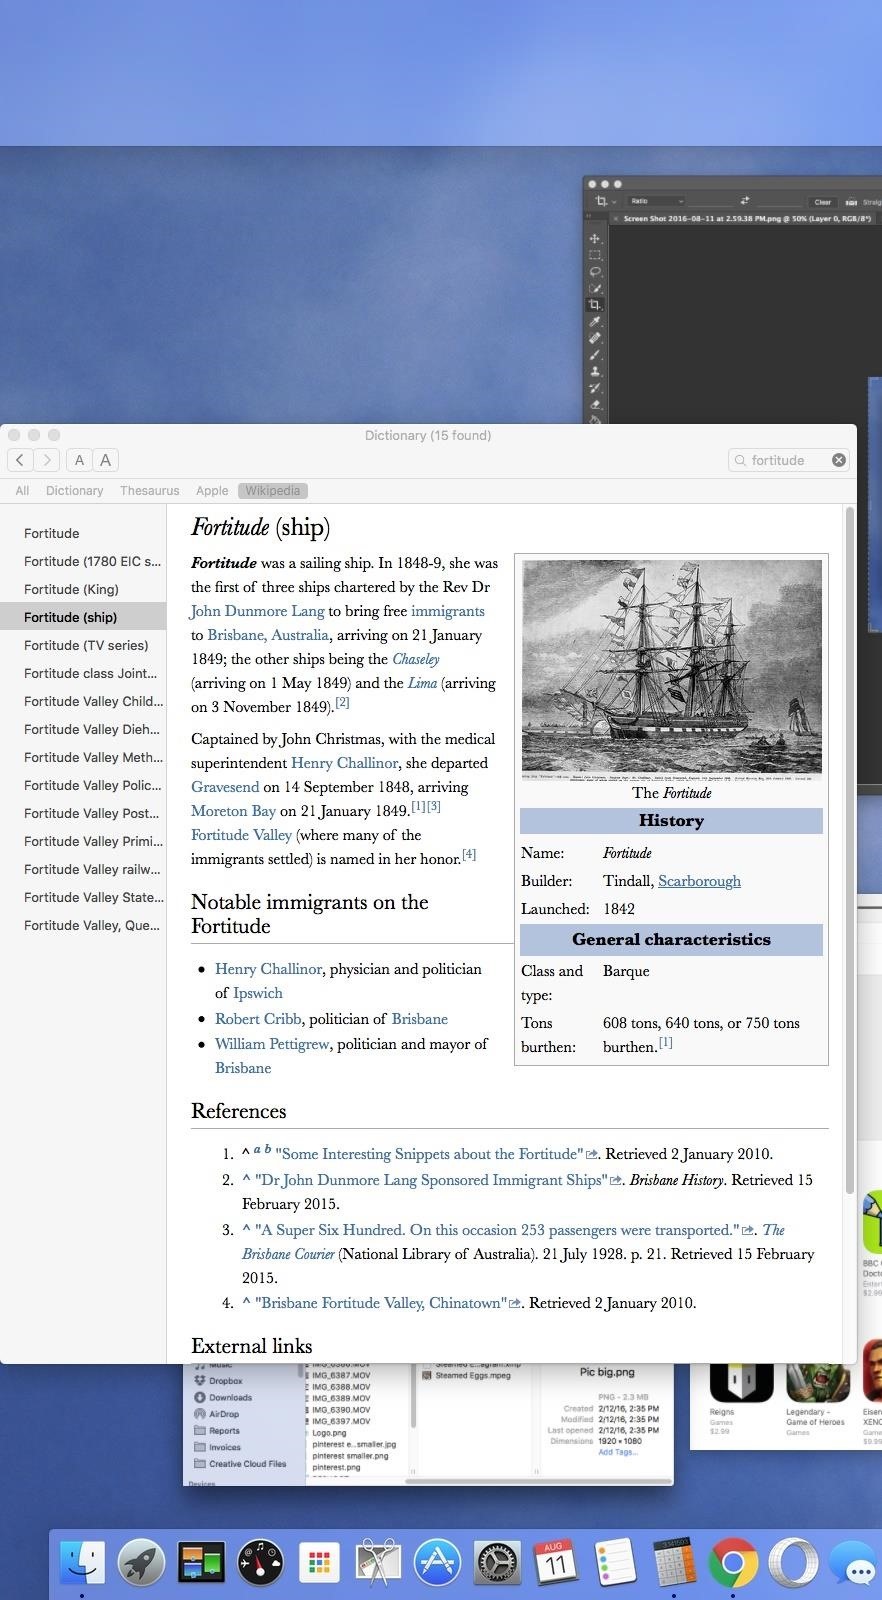882x1600 pixels.
Task: Click Add Tags in Finder preview pane
Action: coord(620,1452)
